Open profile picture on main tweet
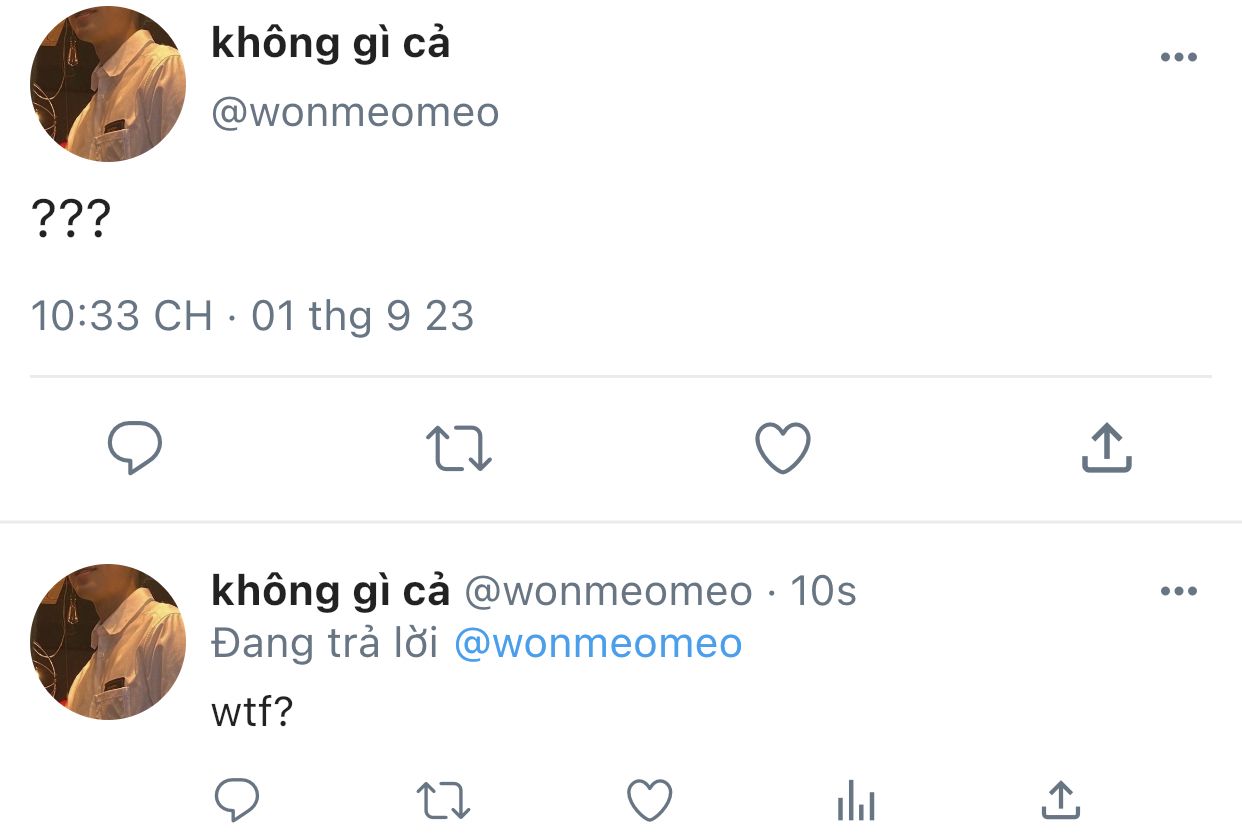Viewport: 1242px width, 837px height. (108, 84)
